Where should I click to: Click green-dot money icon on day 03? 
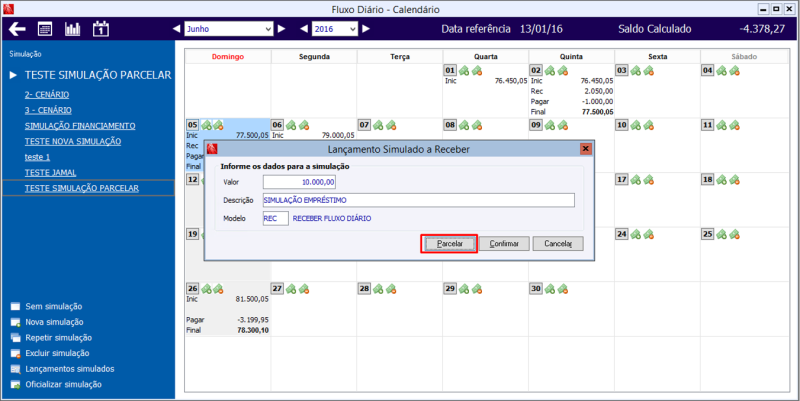tap(636, 70)
